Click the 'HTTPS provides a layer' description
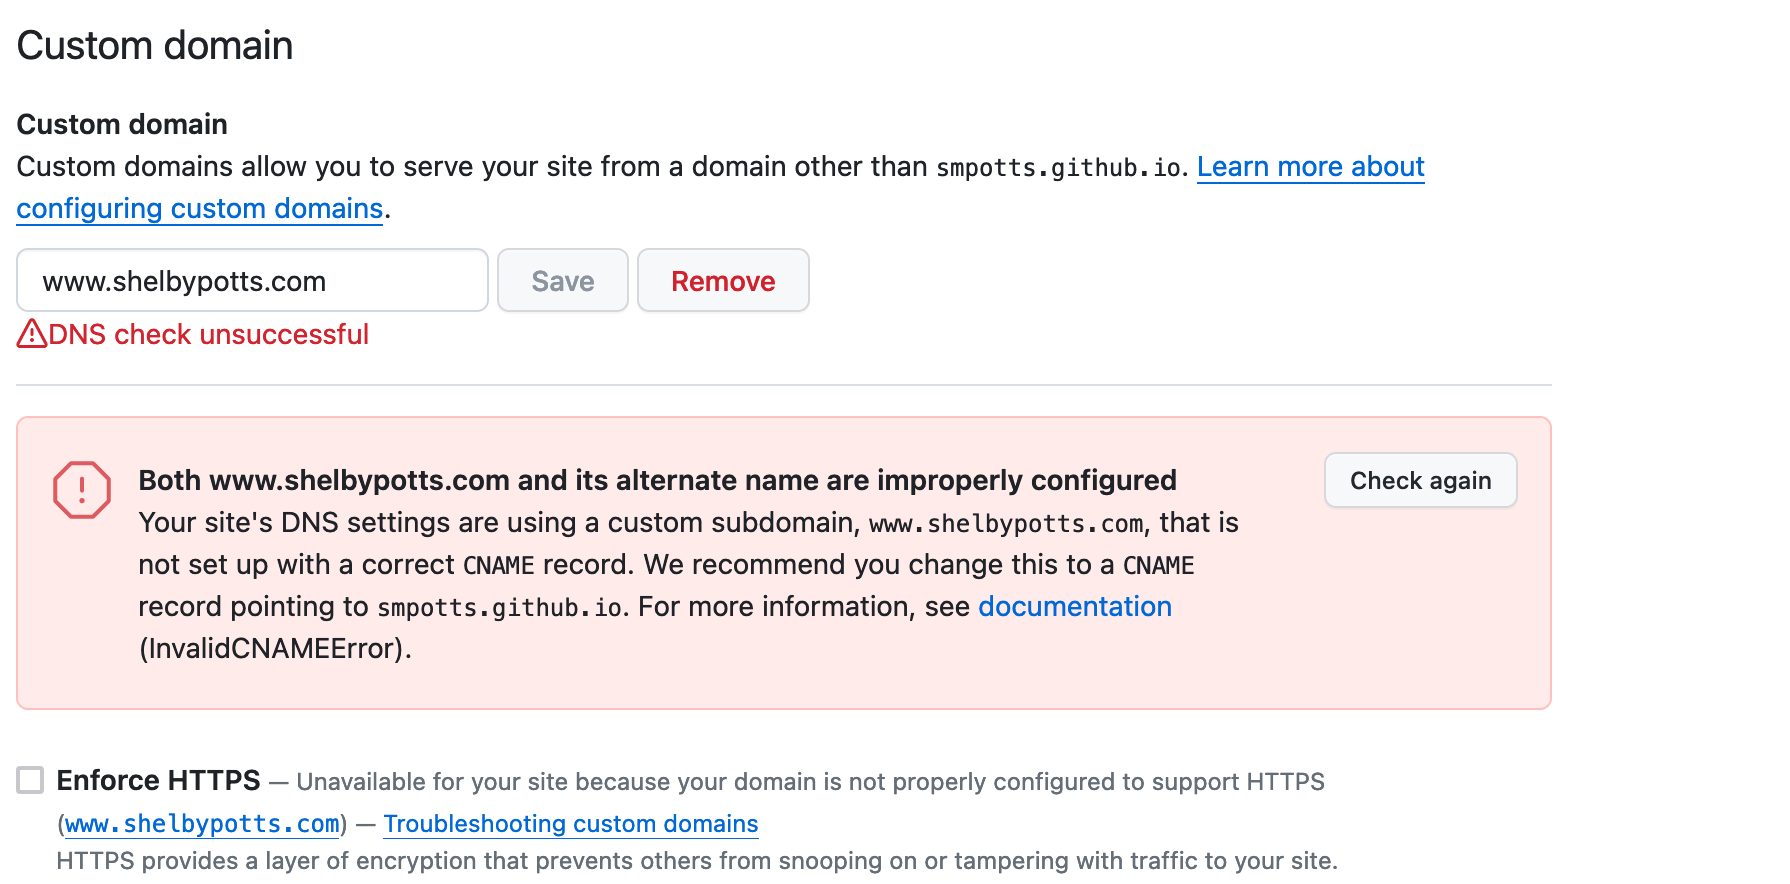1790x884 pixels. [x=696, y=861]
